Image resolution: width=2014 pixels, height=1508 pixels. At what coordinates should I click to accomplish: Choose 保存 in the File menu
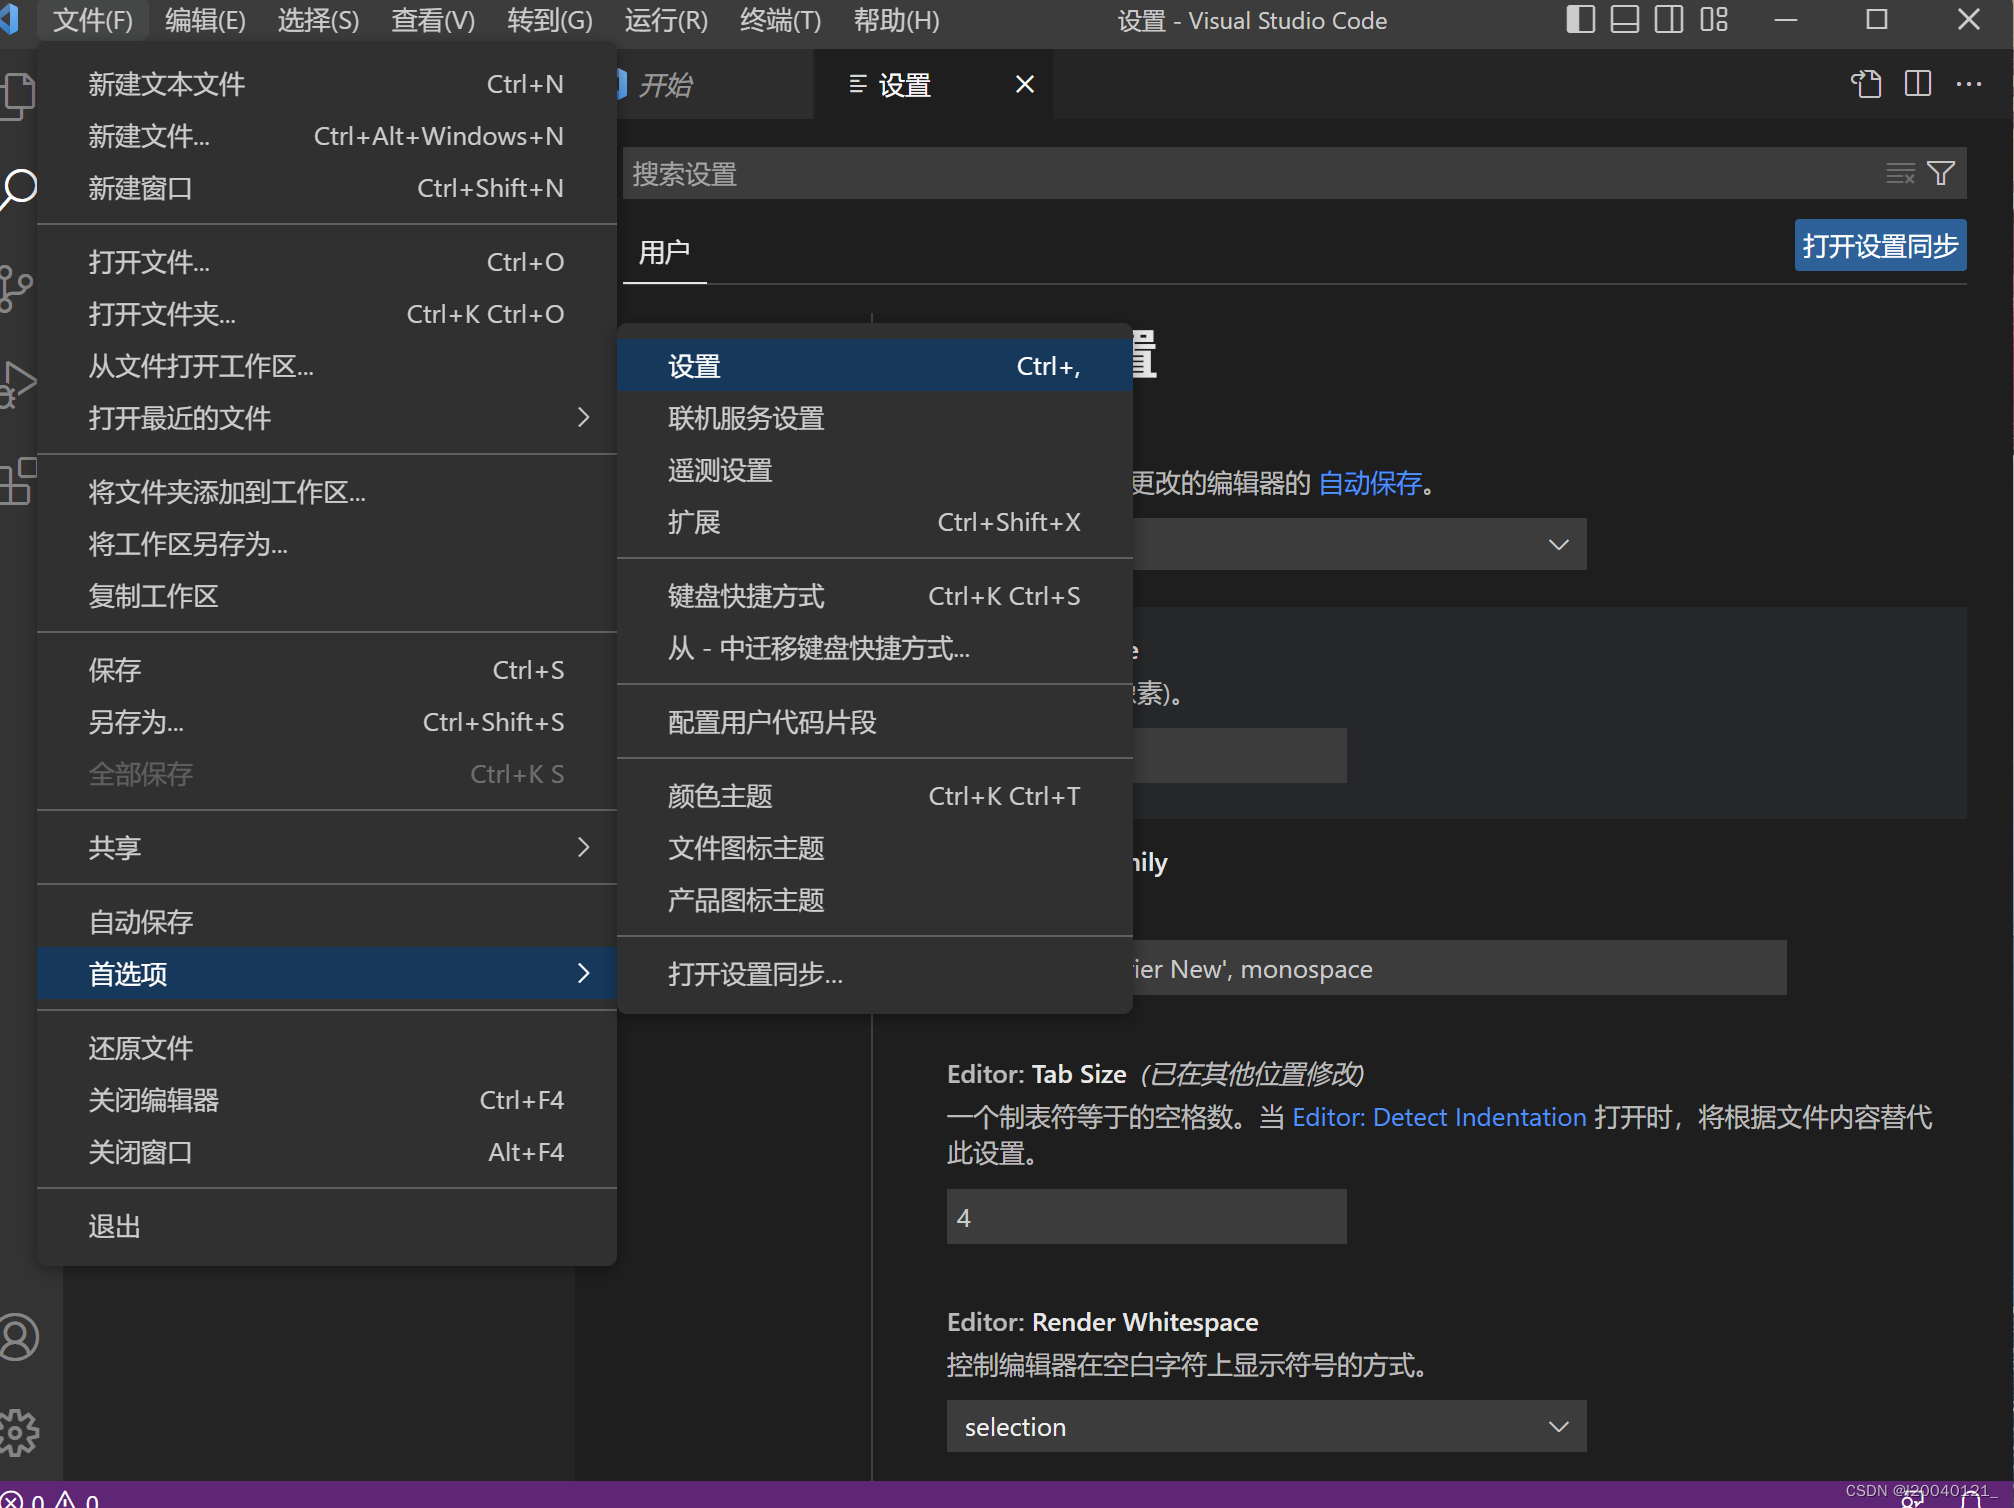(x=326, y=670)
